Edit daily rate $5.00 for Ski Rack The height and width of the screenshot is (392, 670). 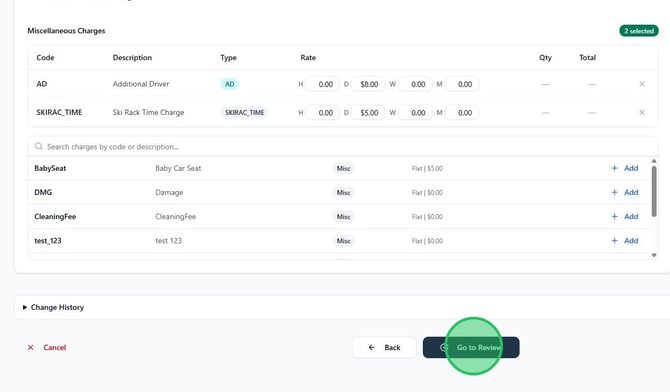click(x=368, y=112)
